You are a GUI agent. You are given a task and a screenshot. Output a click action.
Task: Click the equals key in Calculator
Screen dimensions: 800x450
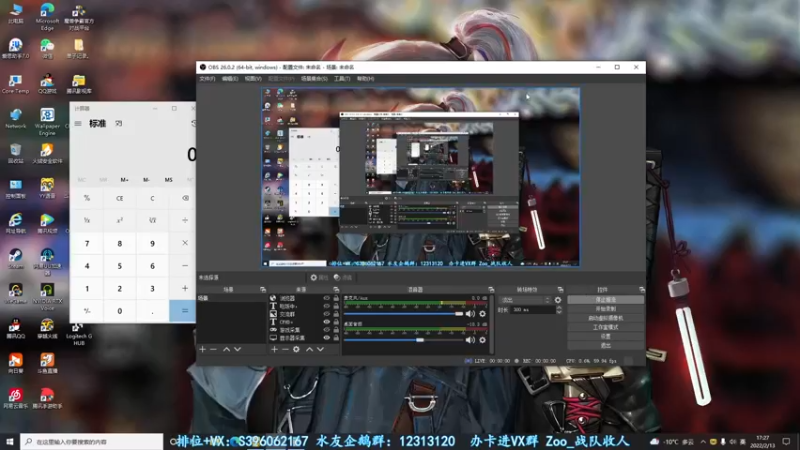click(183, 311)
